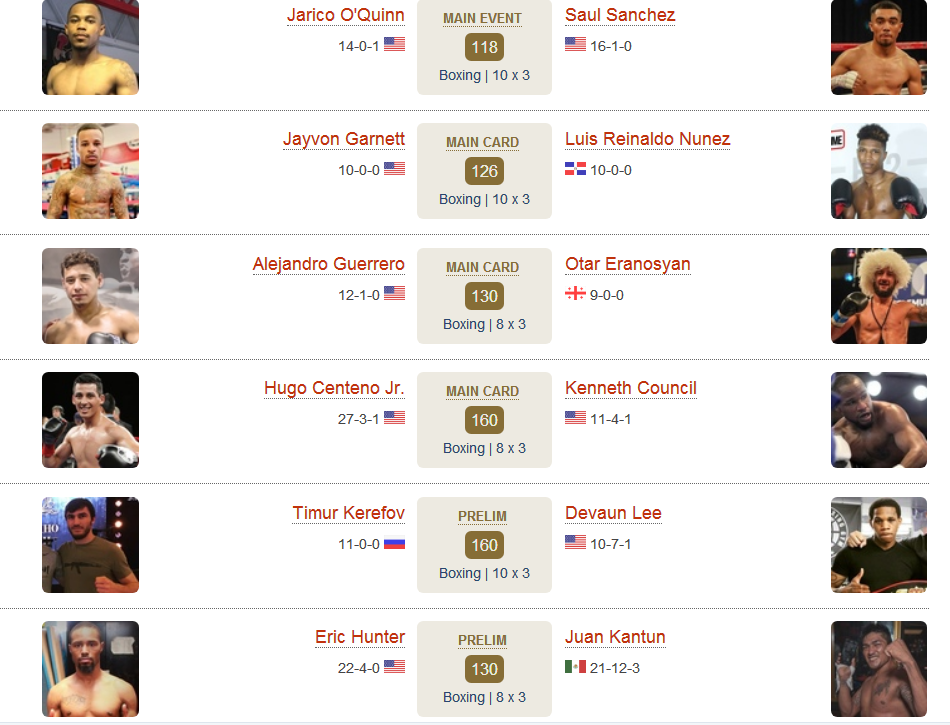Screen dimensions: 950x725
Task: Click the Mexican flag beside Juan Kantun
Action: click(575, 667)
